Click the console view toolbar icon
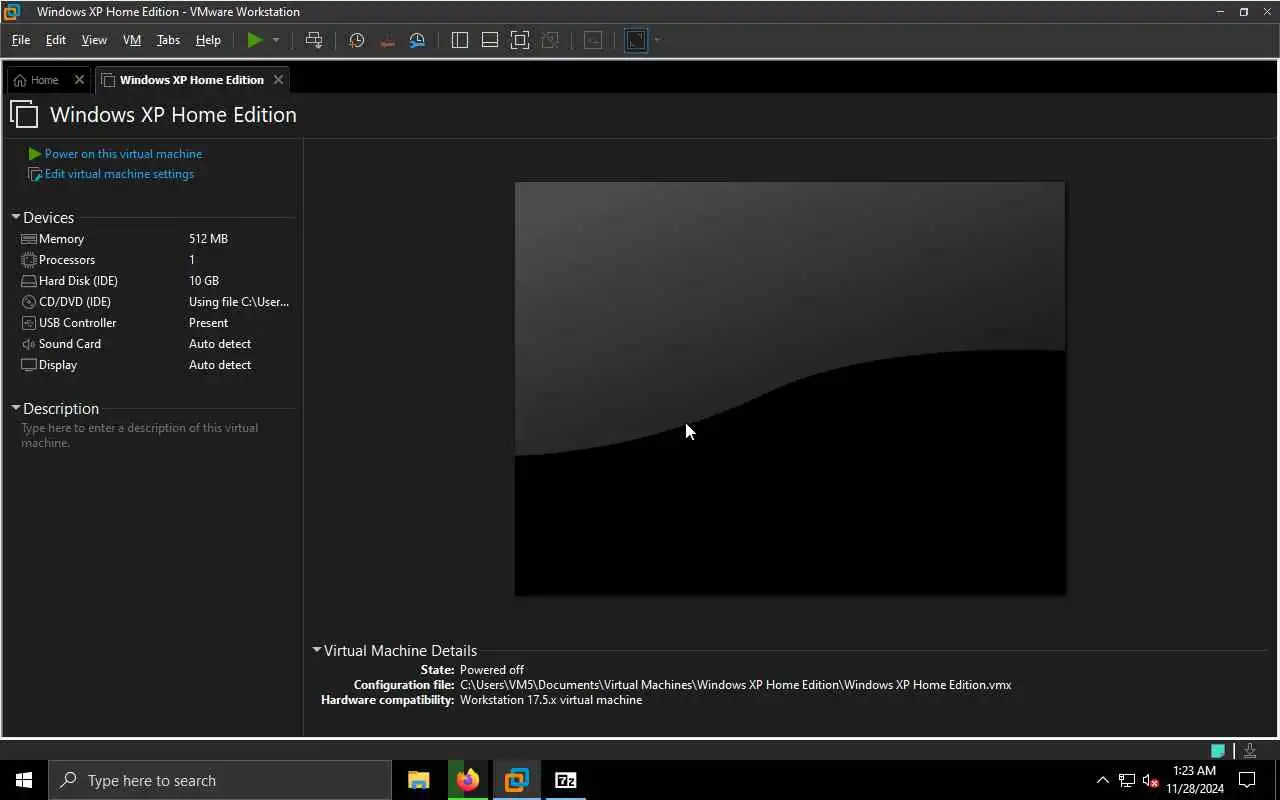The image size is (1280, 800). (593, 40)
